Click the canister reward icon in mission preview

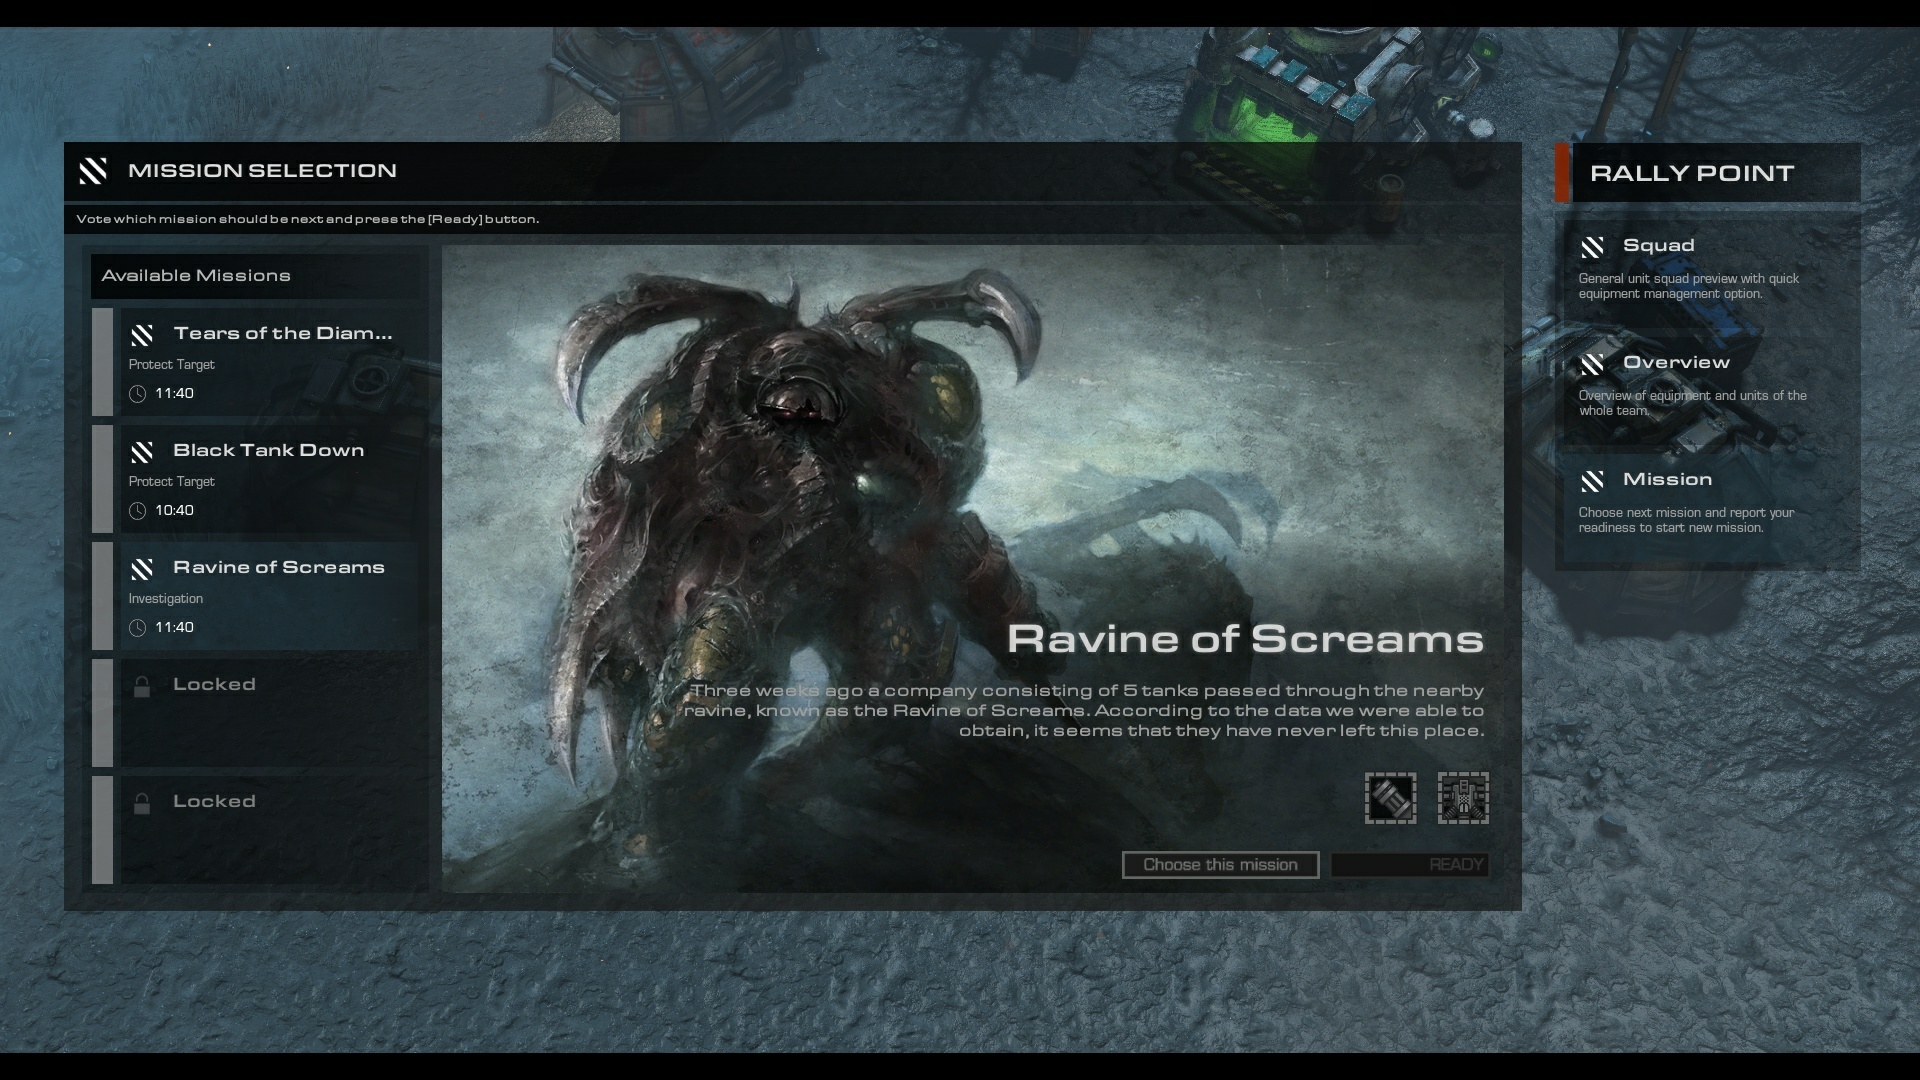1391,798
